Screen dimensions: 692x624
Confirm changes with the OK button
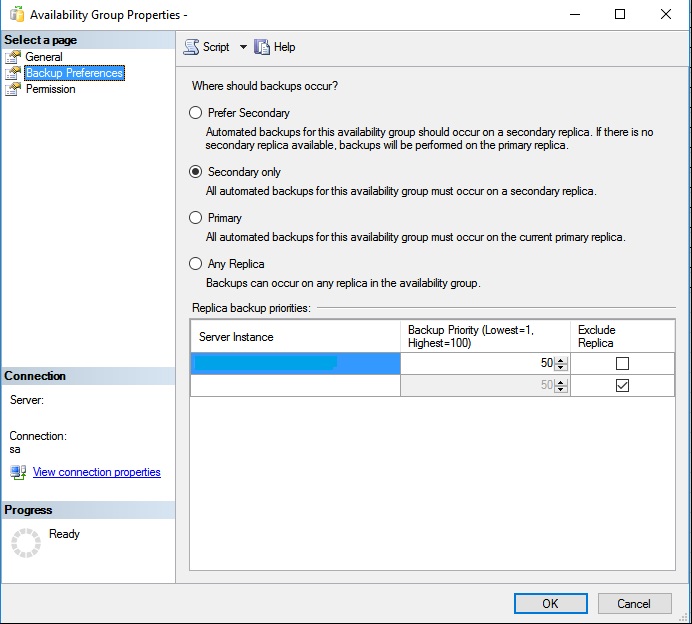click(x=550, y=603)
